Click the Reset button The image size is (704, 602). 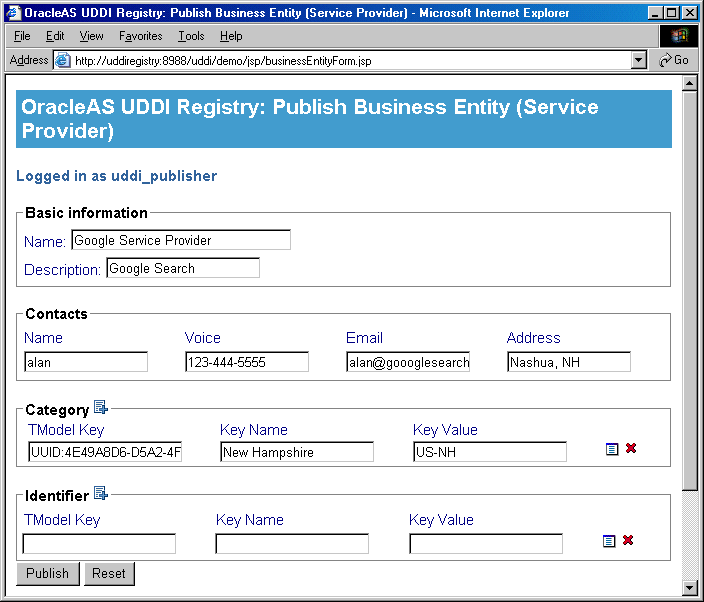pos(109,574)
